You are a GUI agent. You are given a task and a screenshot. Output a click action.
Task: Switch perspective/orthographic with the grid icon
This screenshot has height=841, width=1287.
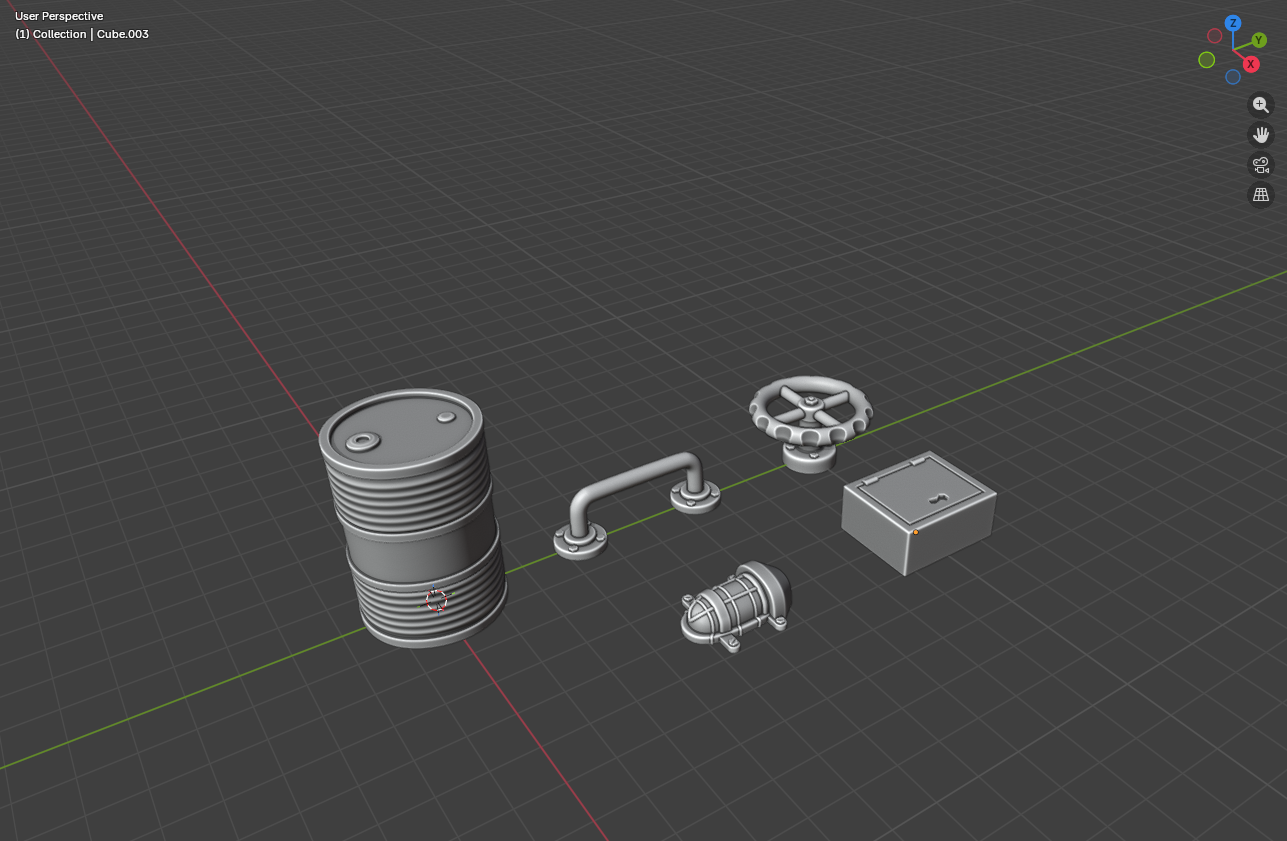coord(1261,195)
